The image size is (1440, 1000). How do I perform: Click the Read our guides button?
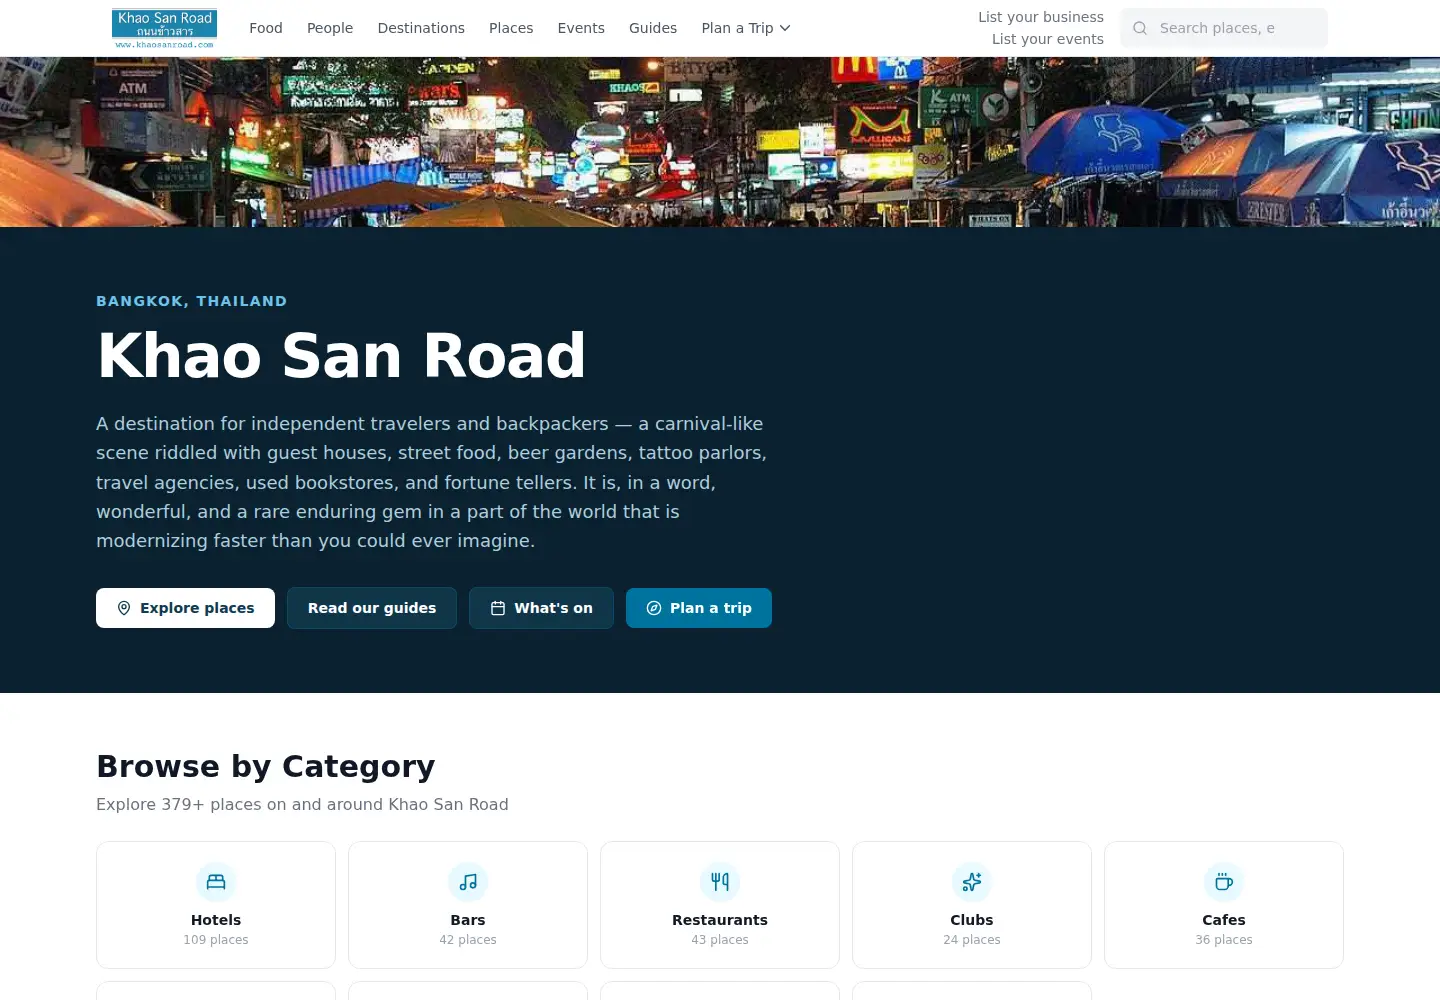372,608
